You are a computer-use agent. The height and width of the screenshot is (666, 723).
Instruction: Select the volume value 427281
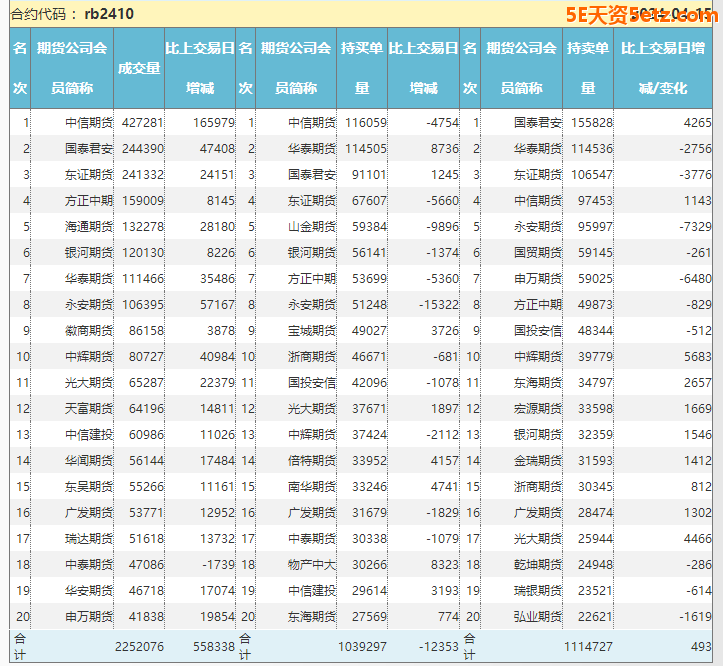(x=142, y=122)
